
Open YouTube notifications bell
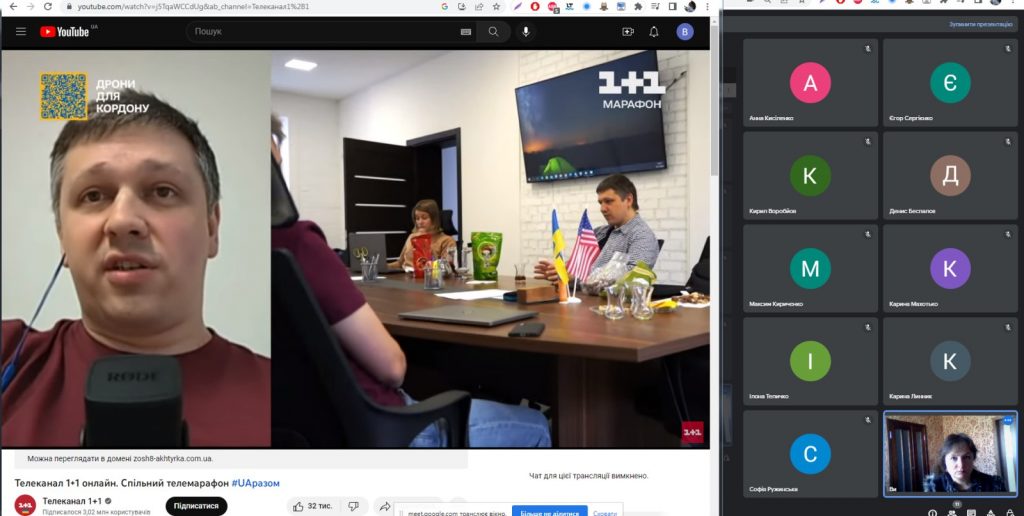(654, 32)
